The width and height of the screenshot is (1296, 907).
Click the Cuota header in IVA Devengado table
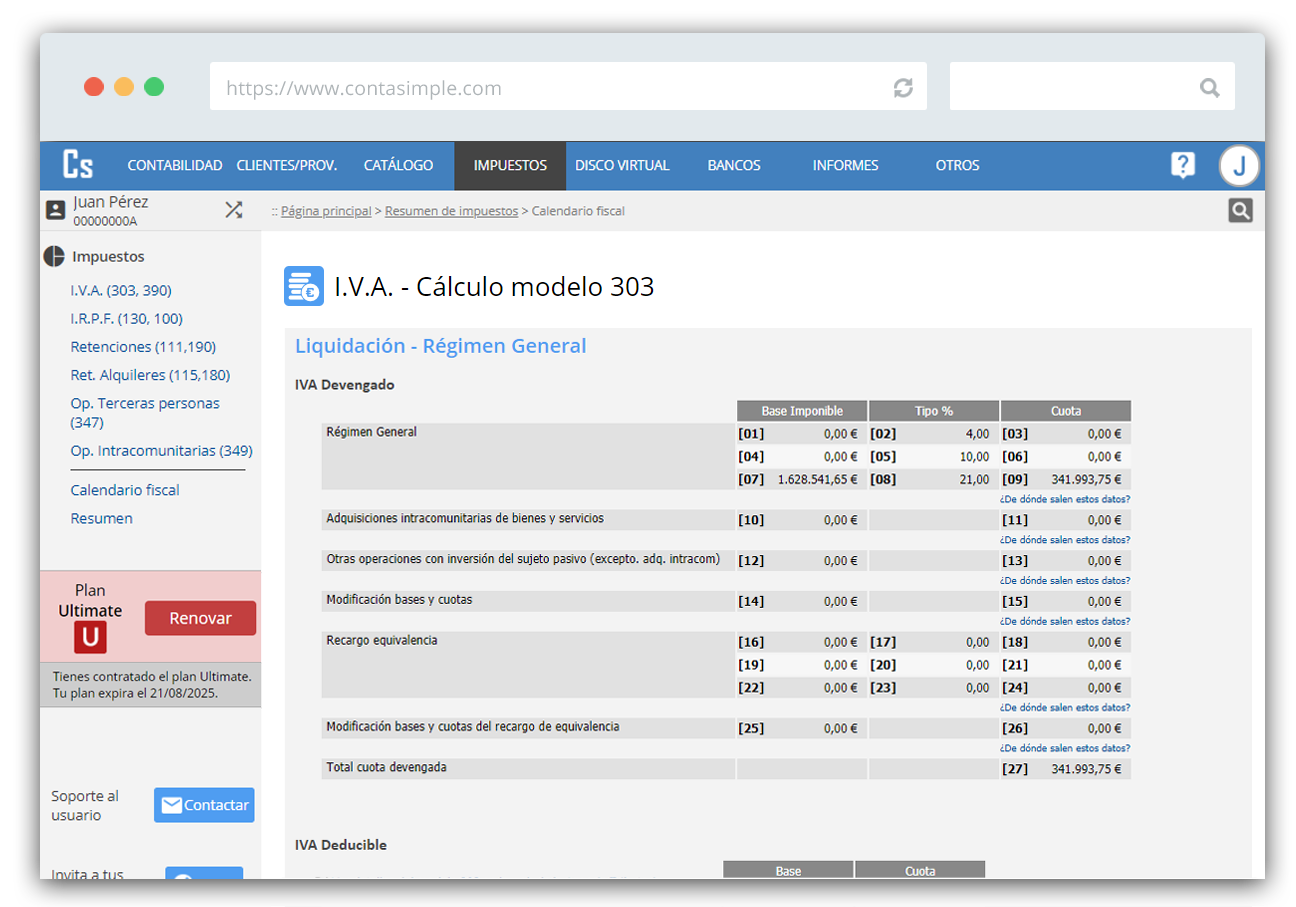1066,411
